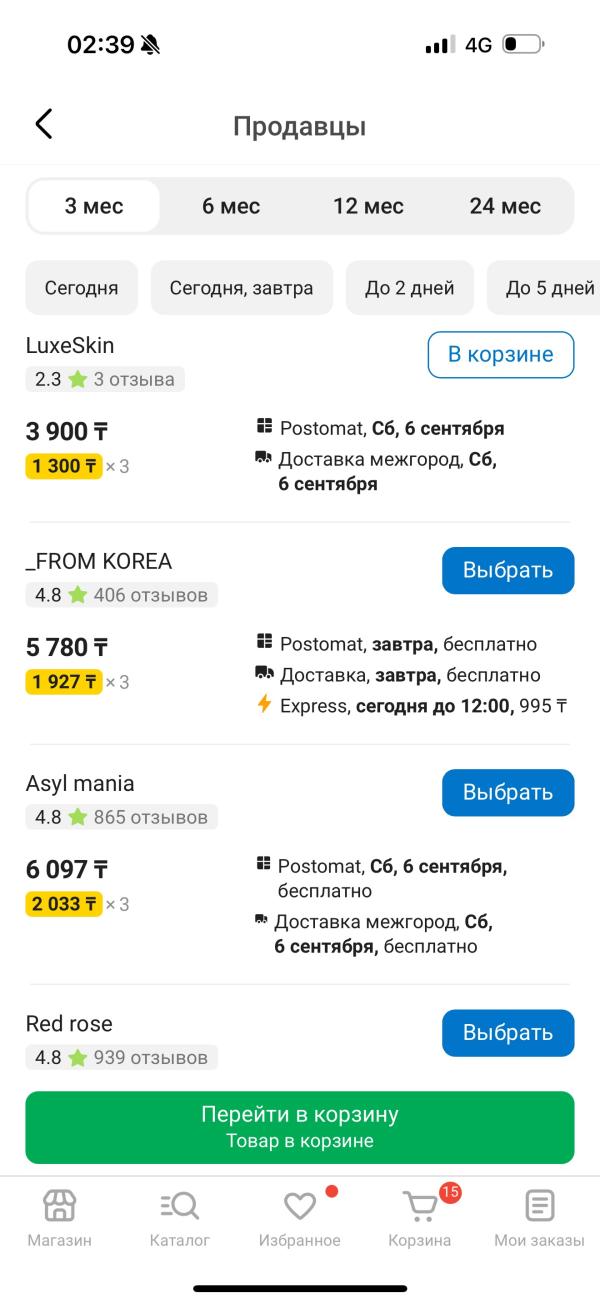This screenshot has height=1303, width=600.
Task: Switch to 24 мес installment period
Action: point(505,206)
